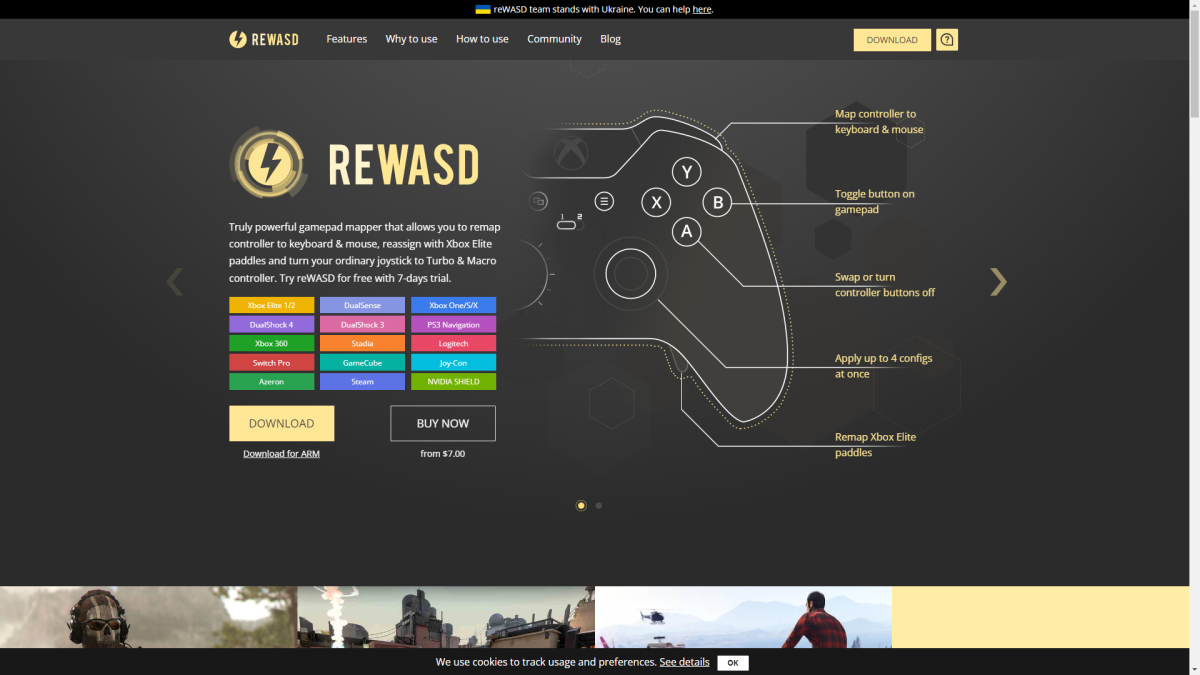Click the B button on controller diagram
This screenshot has width=1200, height=675.
[717, 203]
